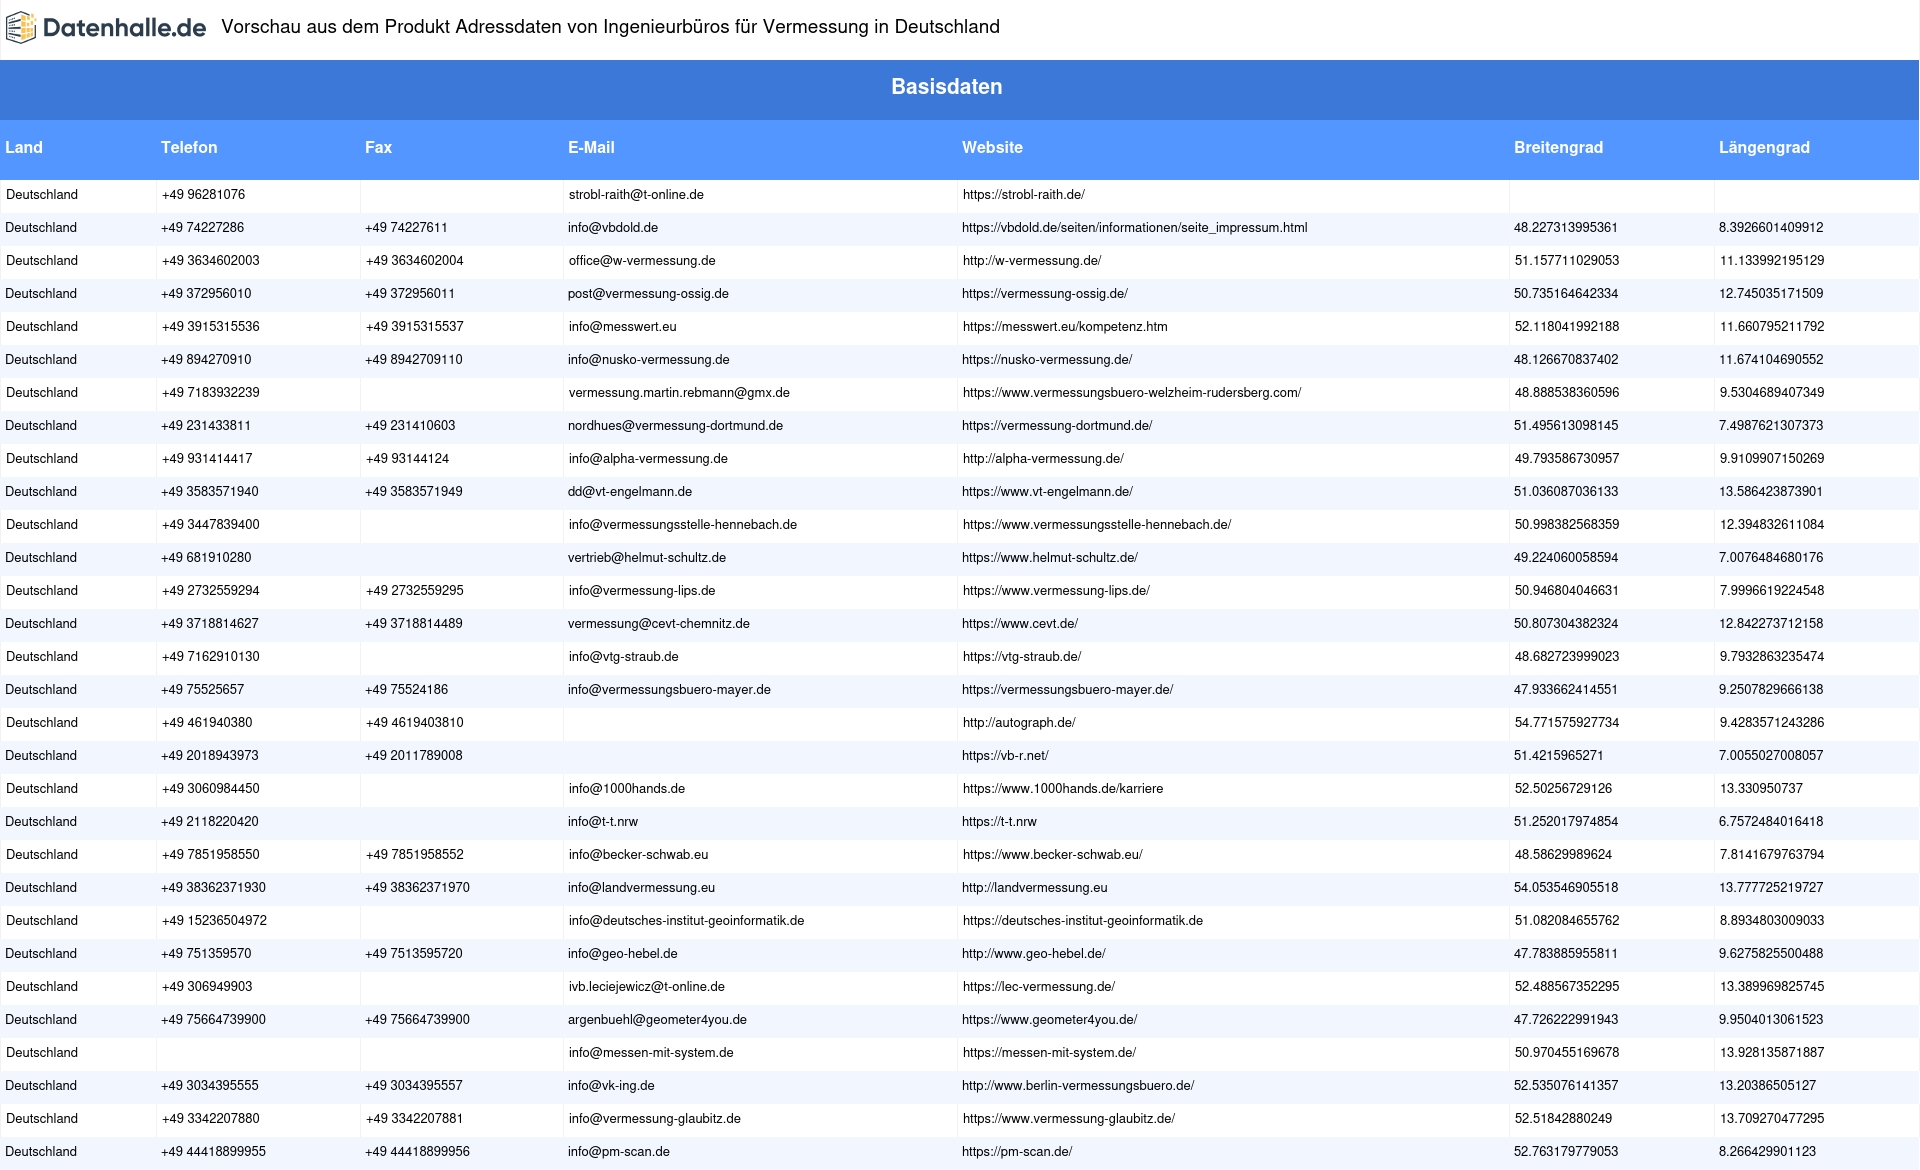The width and height of the screenshot is (1920, 1170).
Task: Select email info@messen-mit-system.de
Action: [651, 1053]
